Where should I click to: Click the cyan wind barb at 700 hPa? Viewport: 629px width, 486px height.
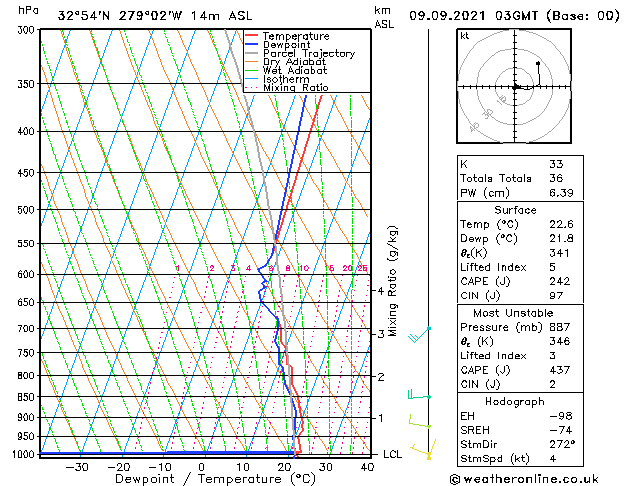(420, 335)
